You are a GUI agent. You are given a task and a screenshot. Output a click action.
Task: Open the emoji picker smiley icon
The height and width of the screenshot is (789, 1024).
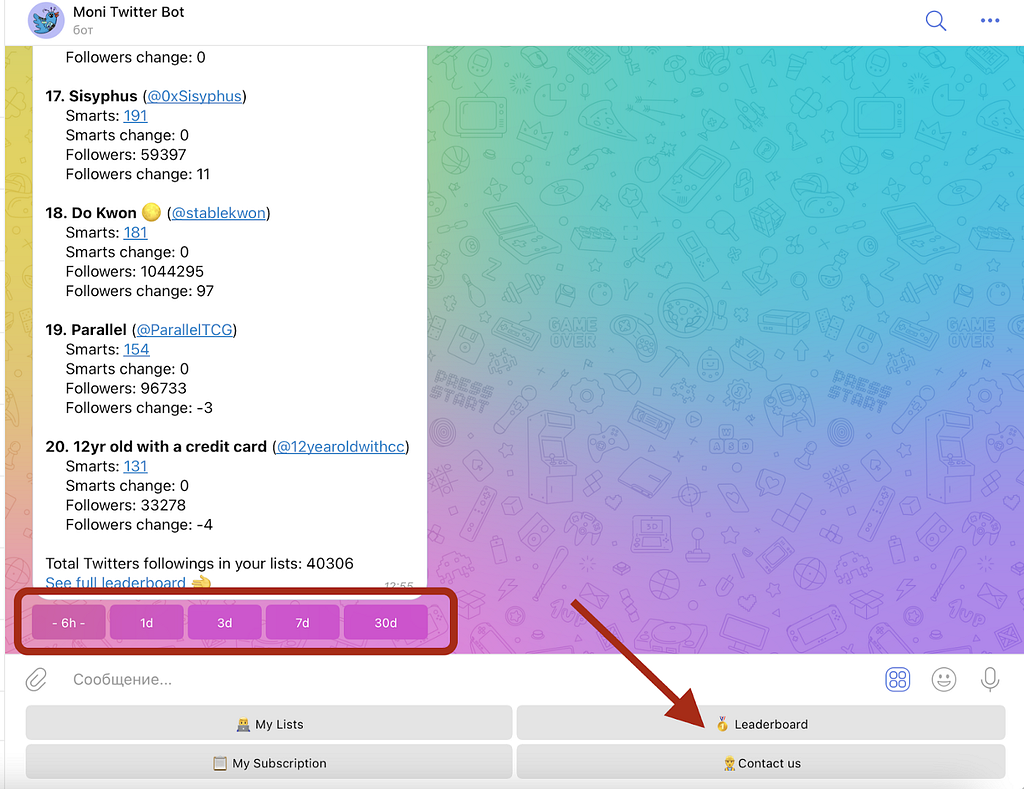point(944,679)
